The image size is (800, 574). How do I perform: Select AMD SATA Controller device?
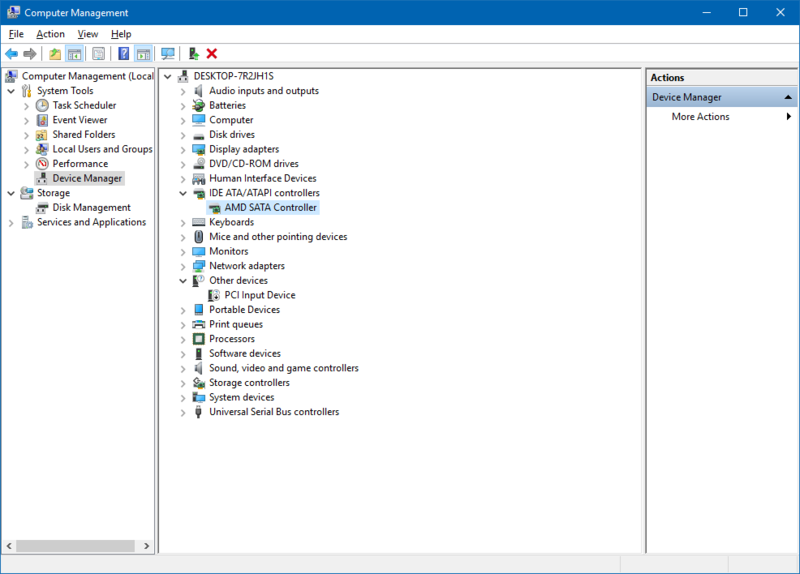270,208
